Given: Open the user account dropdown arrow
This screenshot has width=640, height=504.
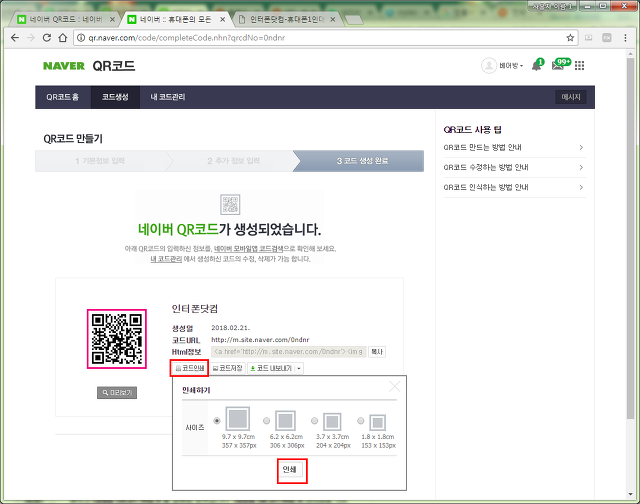Looking at the screenshot, I should click(x=522, y=66).
